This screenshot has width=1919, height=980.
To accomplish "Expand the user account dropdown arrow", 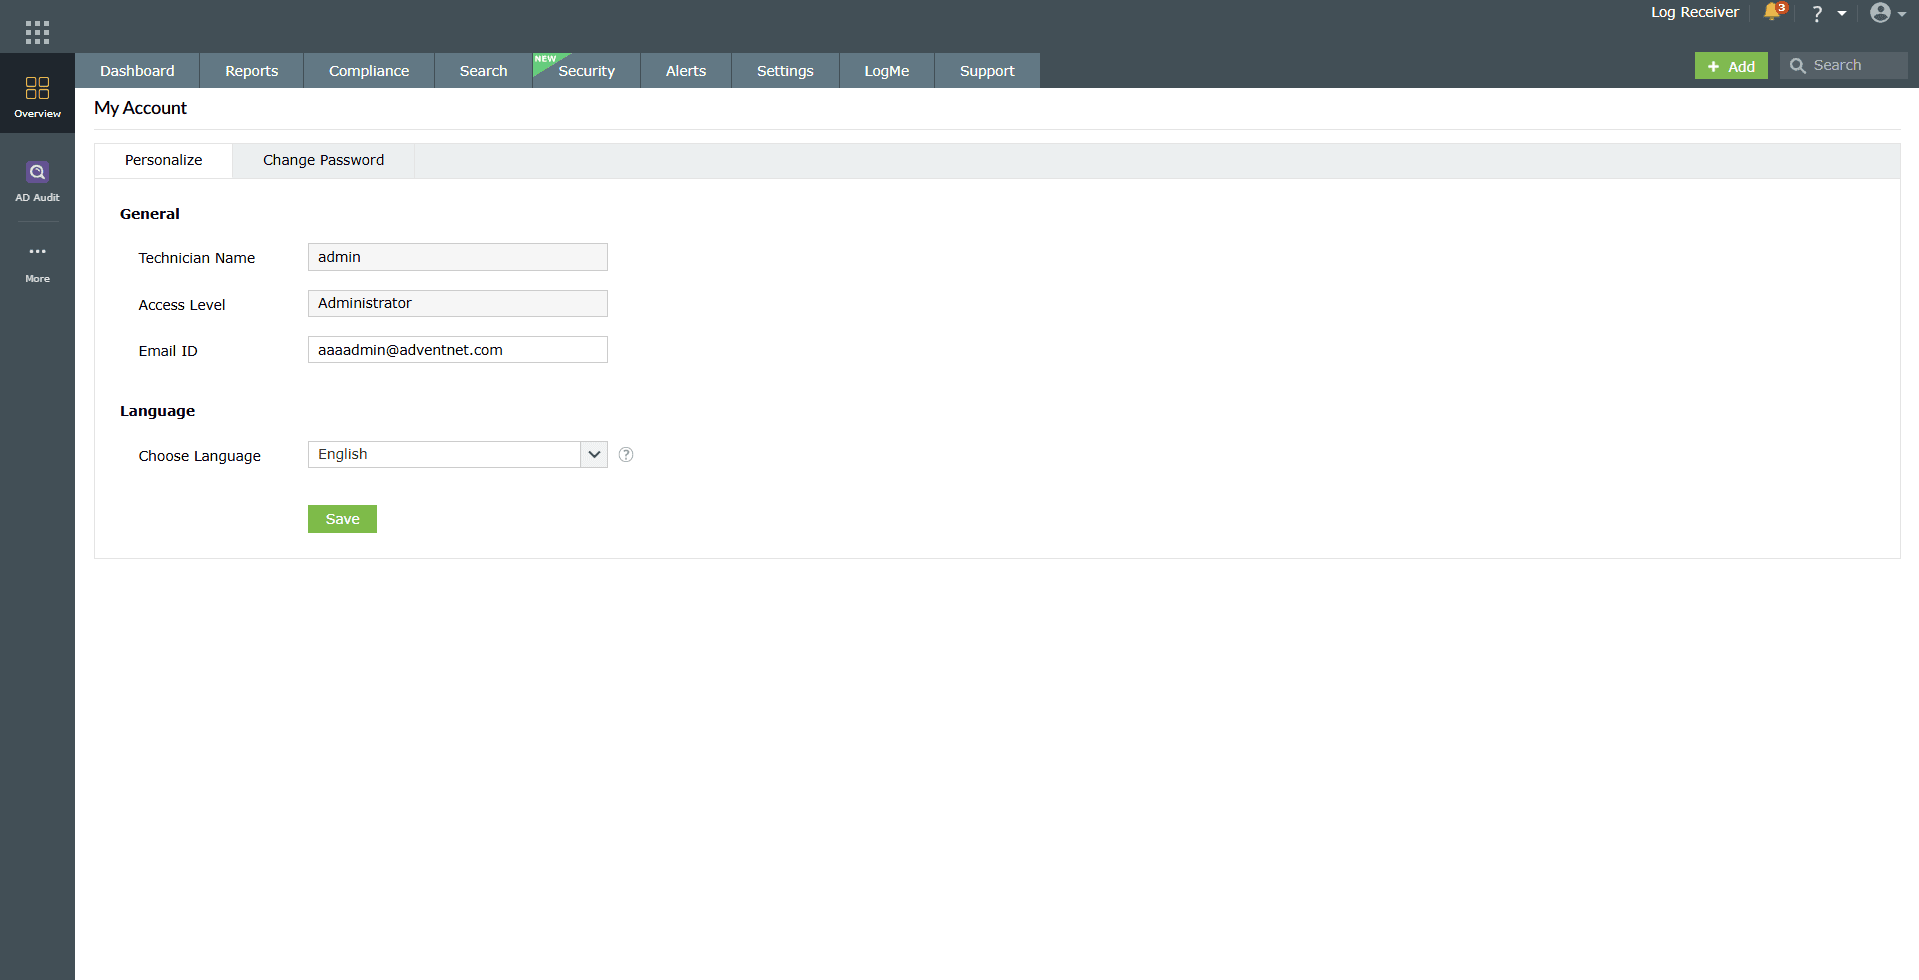I will point(1901,14).
